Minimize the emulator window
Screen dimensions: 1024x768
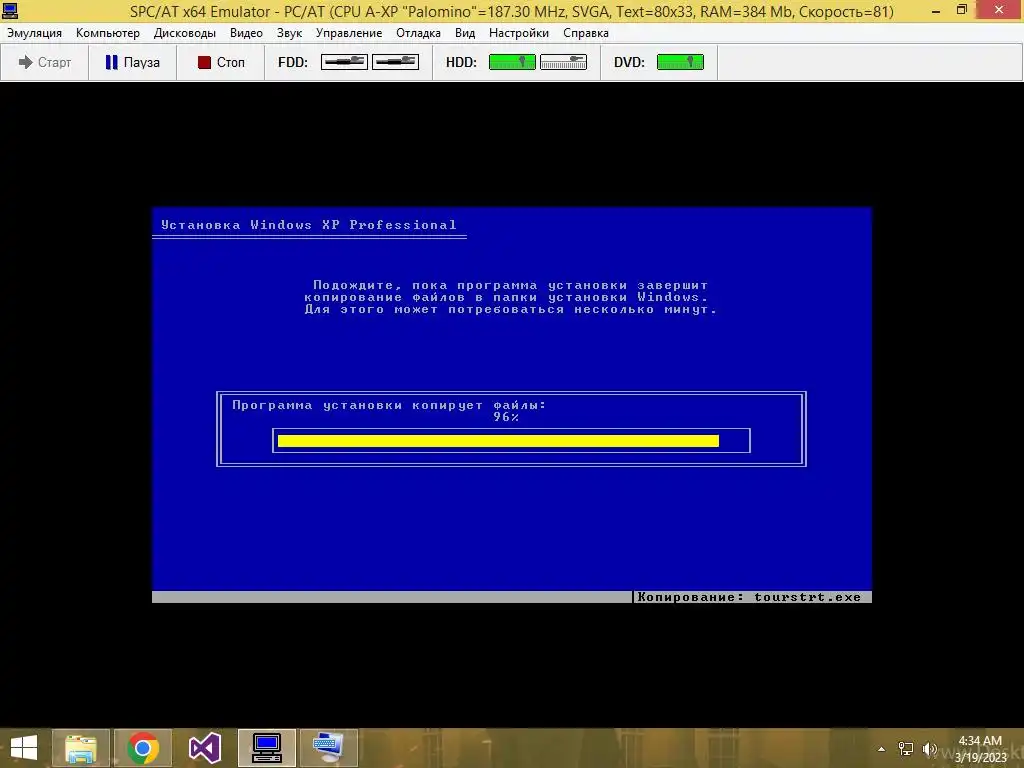point(936,10)
